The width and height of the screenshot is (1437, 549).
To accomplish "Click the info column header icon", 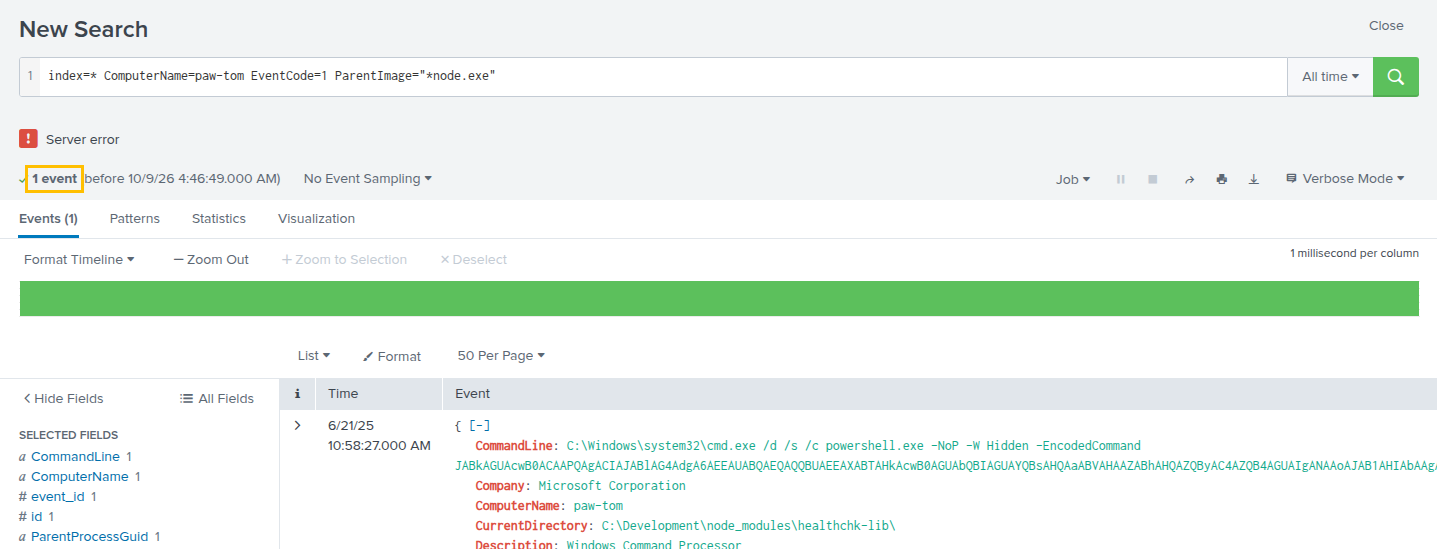I will click(297, 394).
